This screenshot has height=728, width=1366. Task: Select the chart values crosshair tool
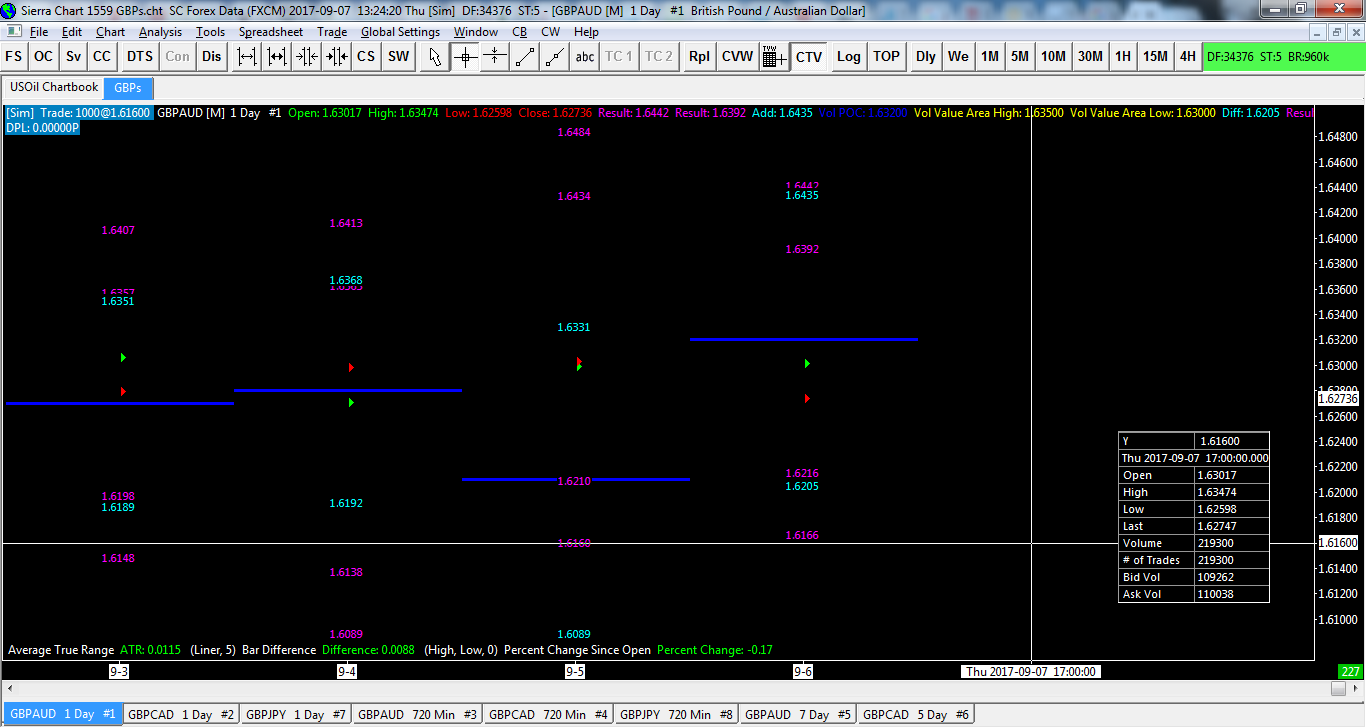(465, 56)
